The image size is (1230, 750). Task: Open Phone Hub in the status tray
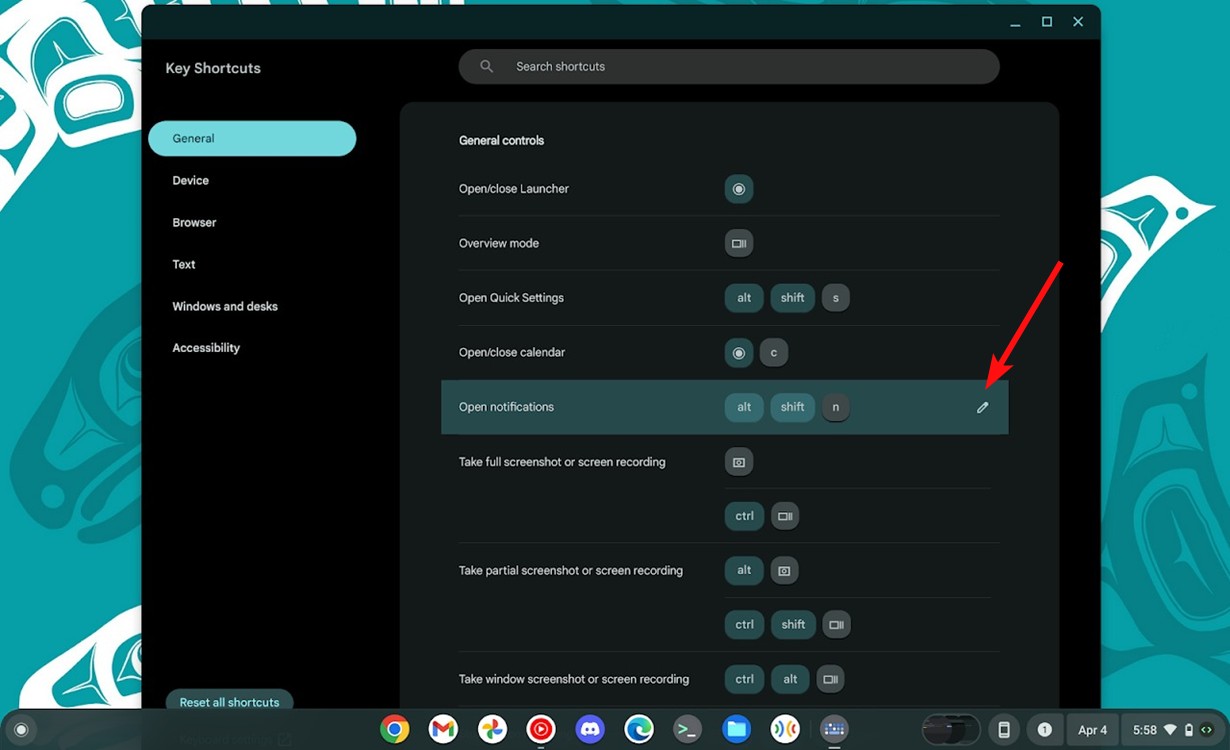pyautogui.click(x=1004, y=730)
